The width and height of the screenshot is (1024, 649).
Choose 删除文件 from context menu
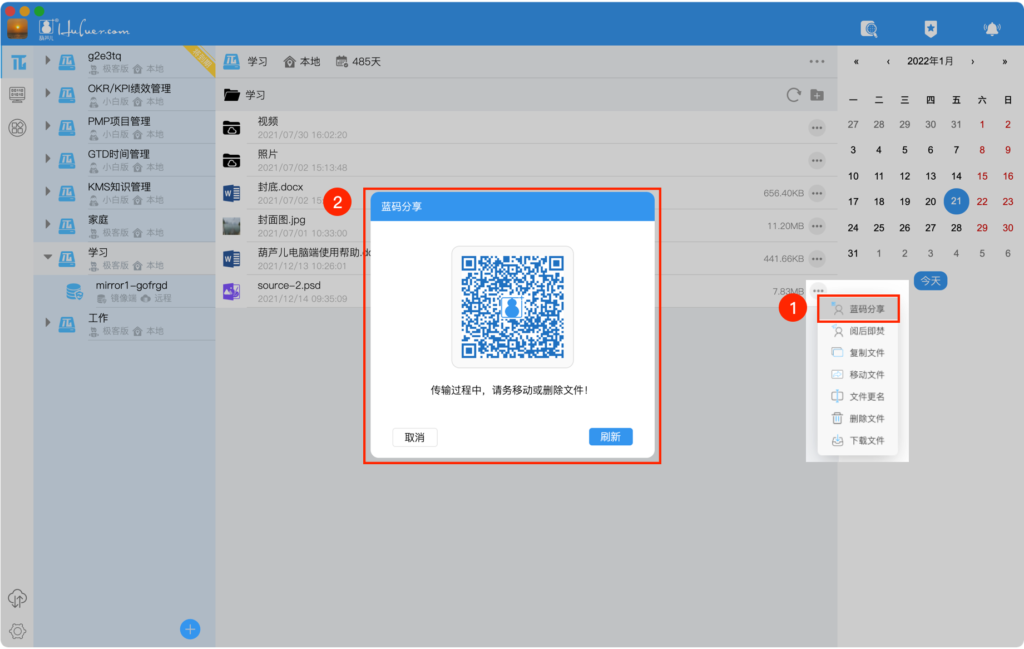tap(858, 419)
